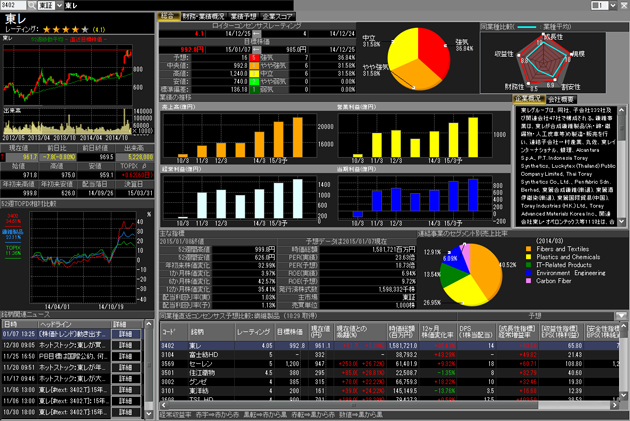630x421 pixels.
Task: Click the analyst rating pie chart
Action: point(418,59)
